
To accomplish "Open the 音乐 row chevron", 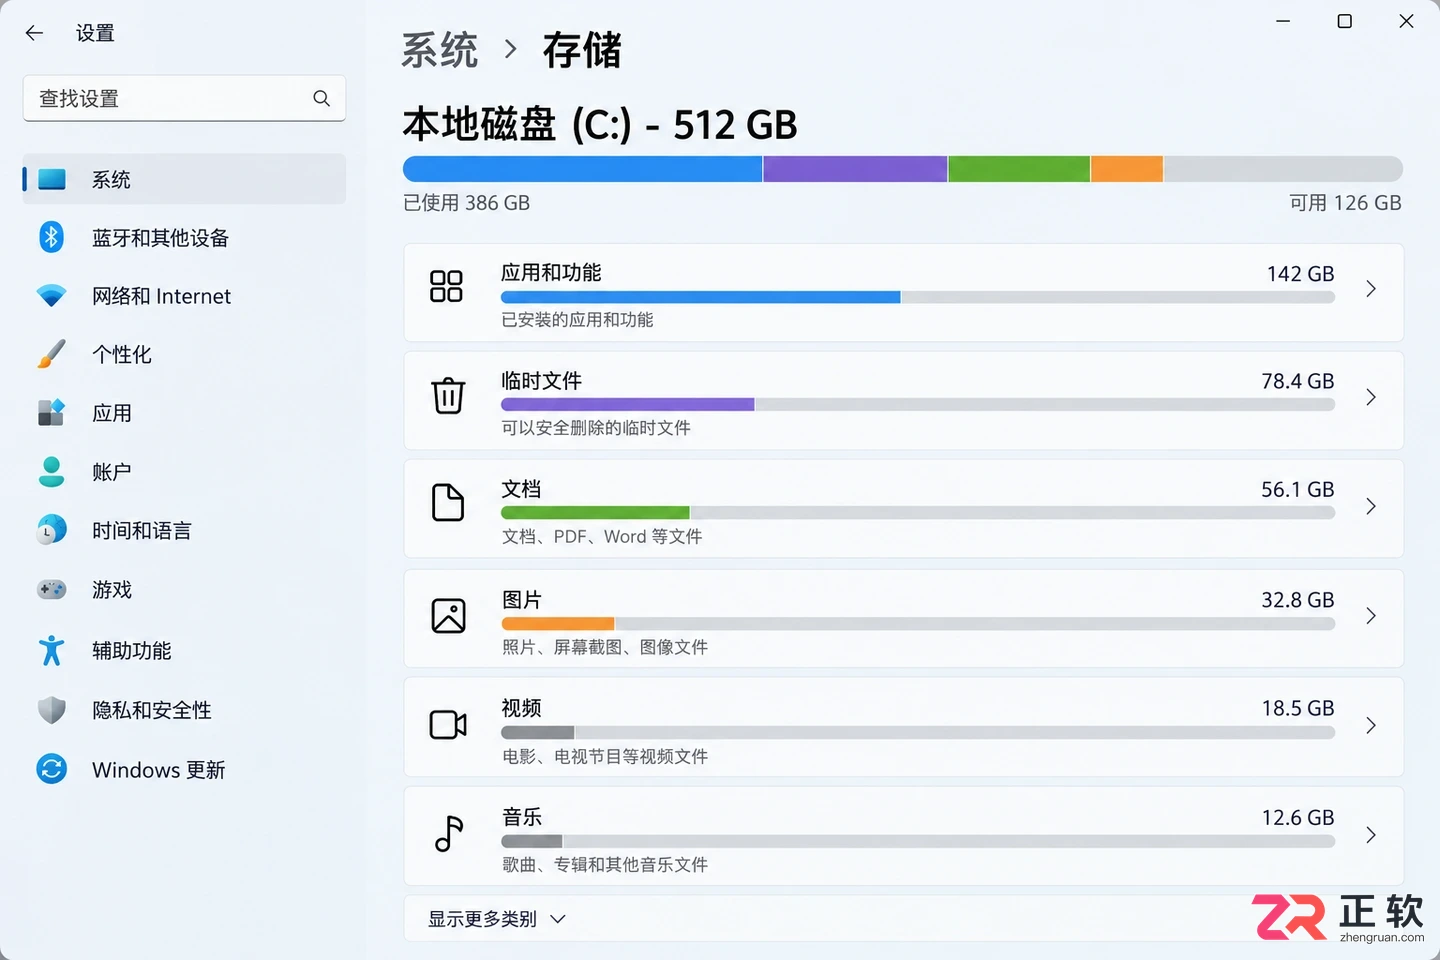I will pyautogui.click(x=1371, y=834).
